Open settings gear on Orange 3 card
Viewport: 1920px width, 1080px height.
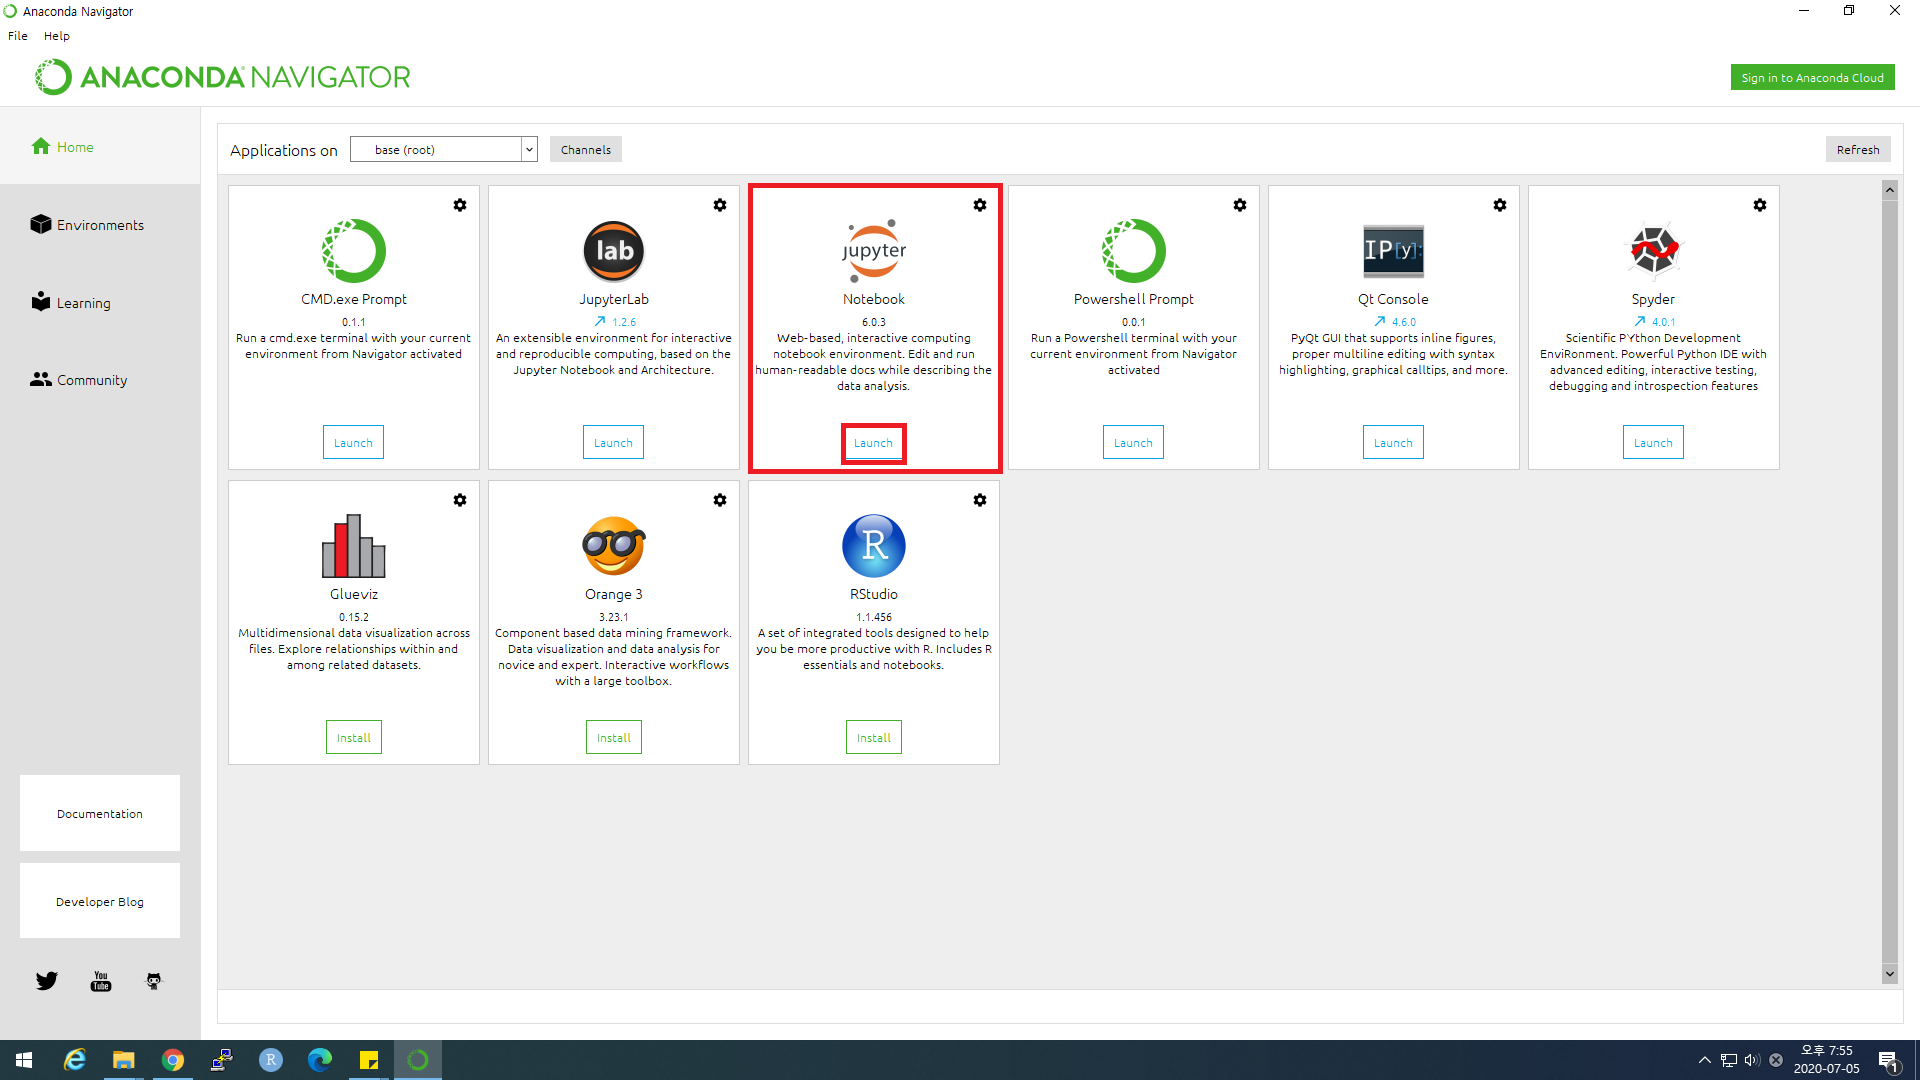tap(720, 500)
